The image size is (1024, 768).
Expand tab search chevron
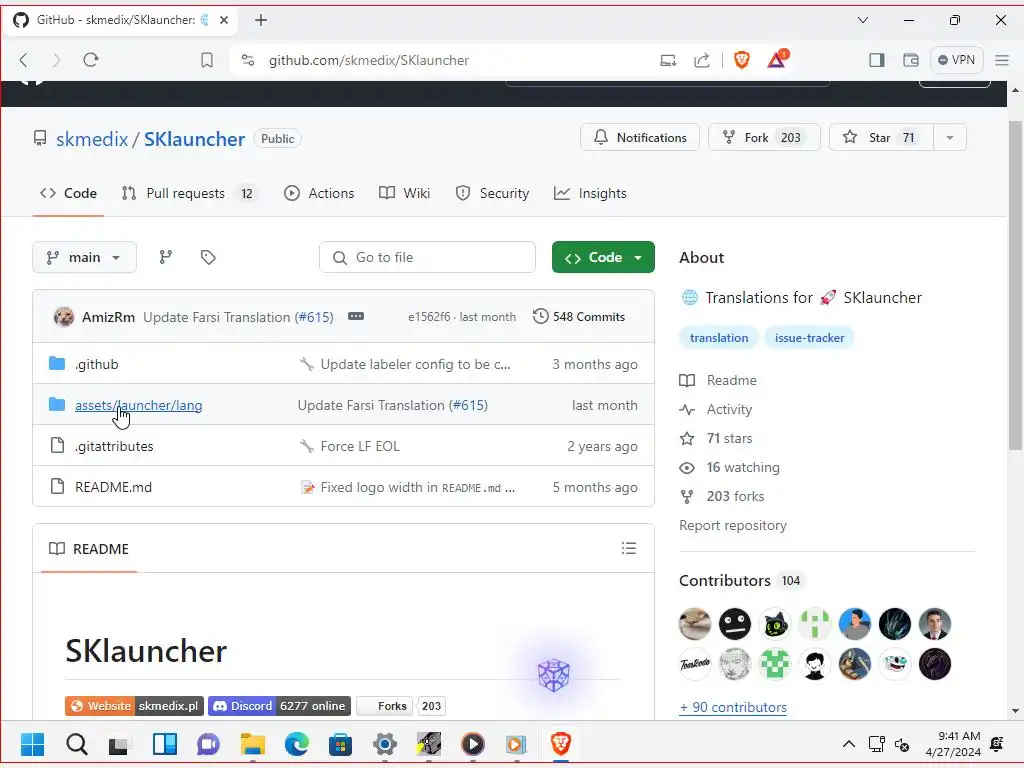863,20
